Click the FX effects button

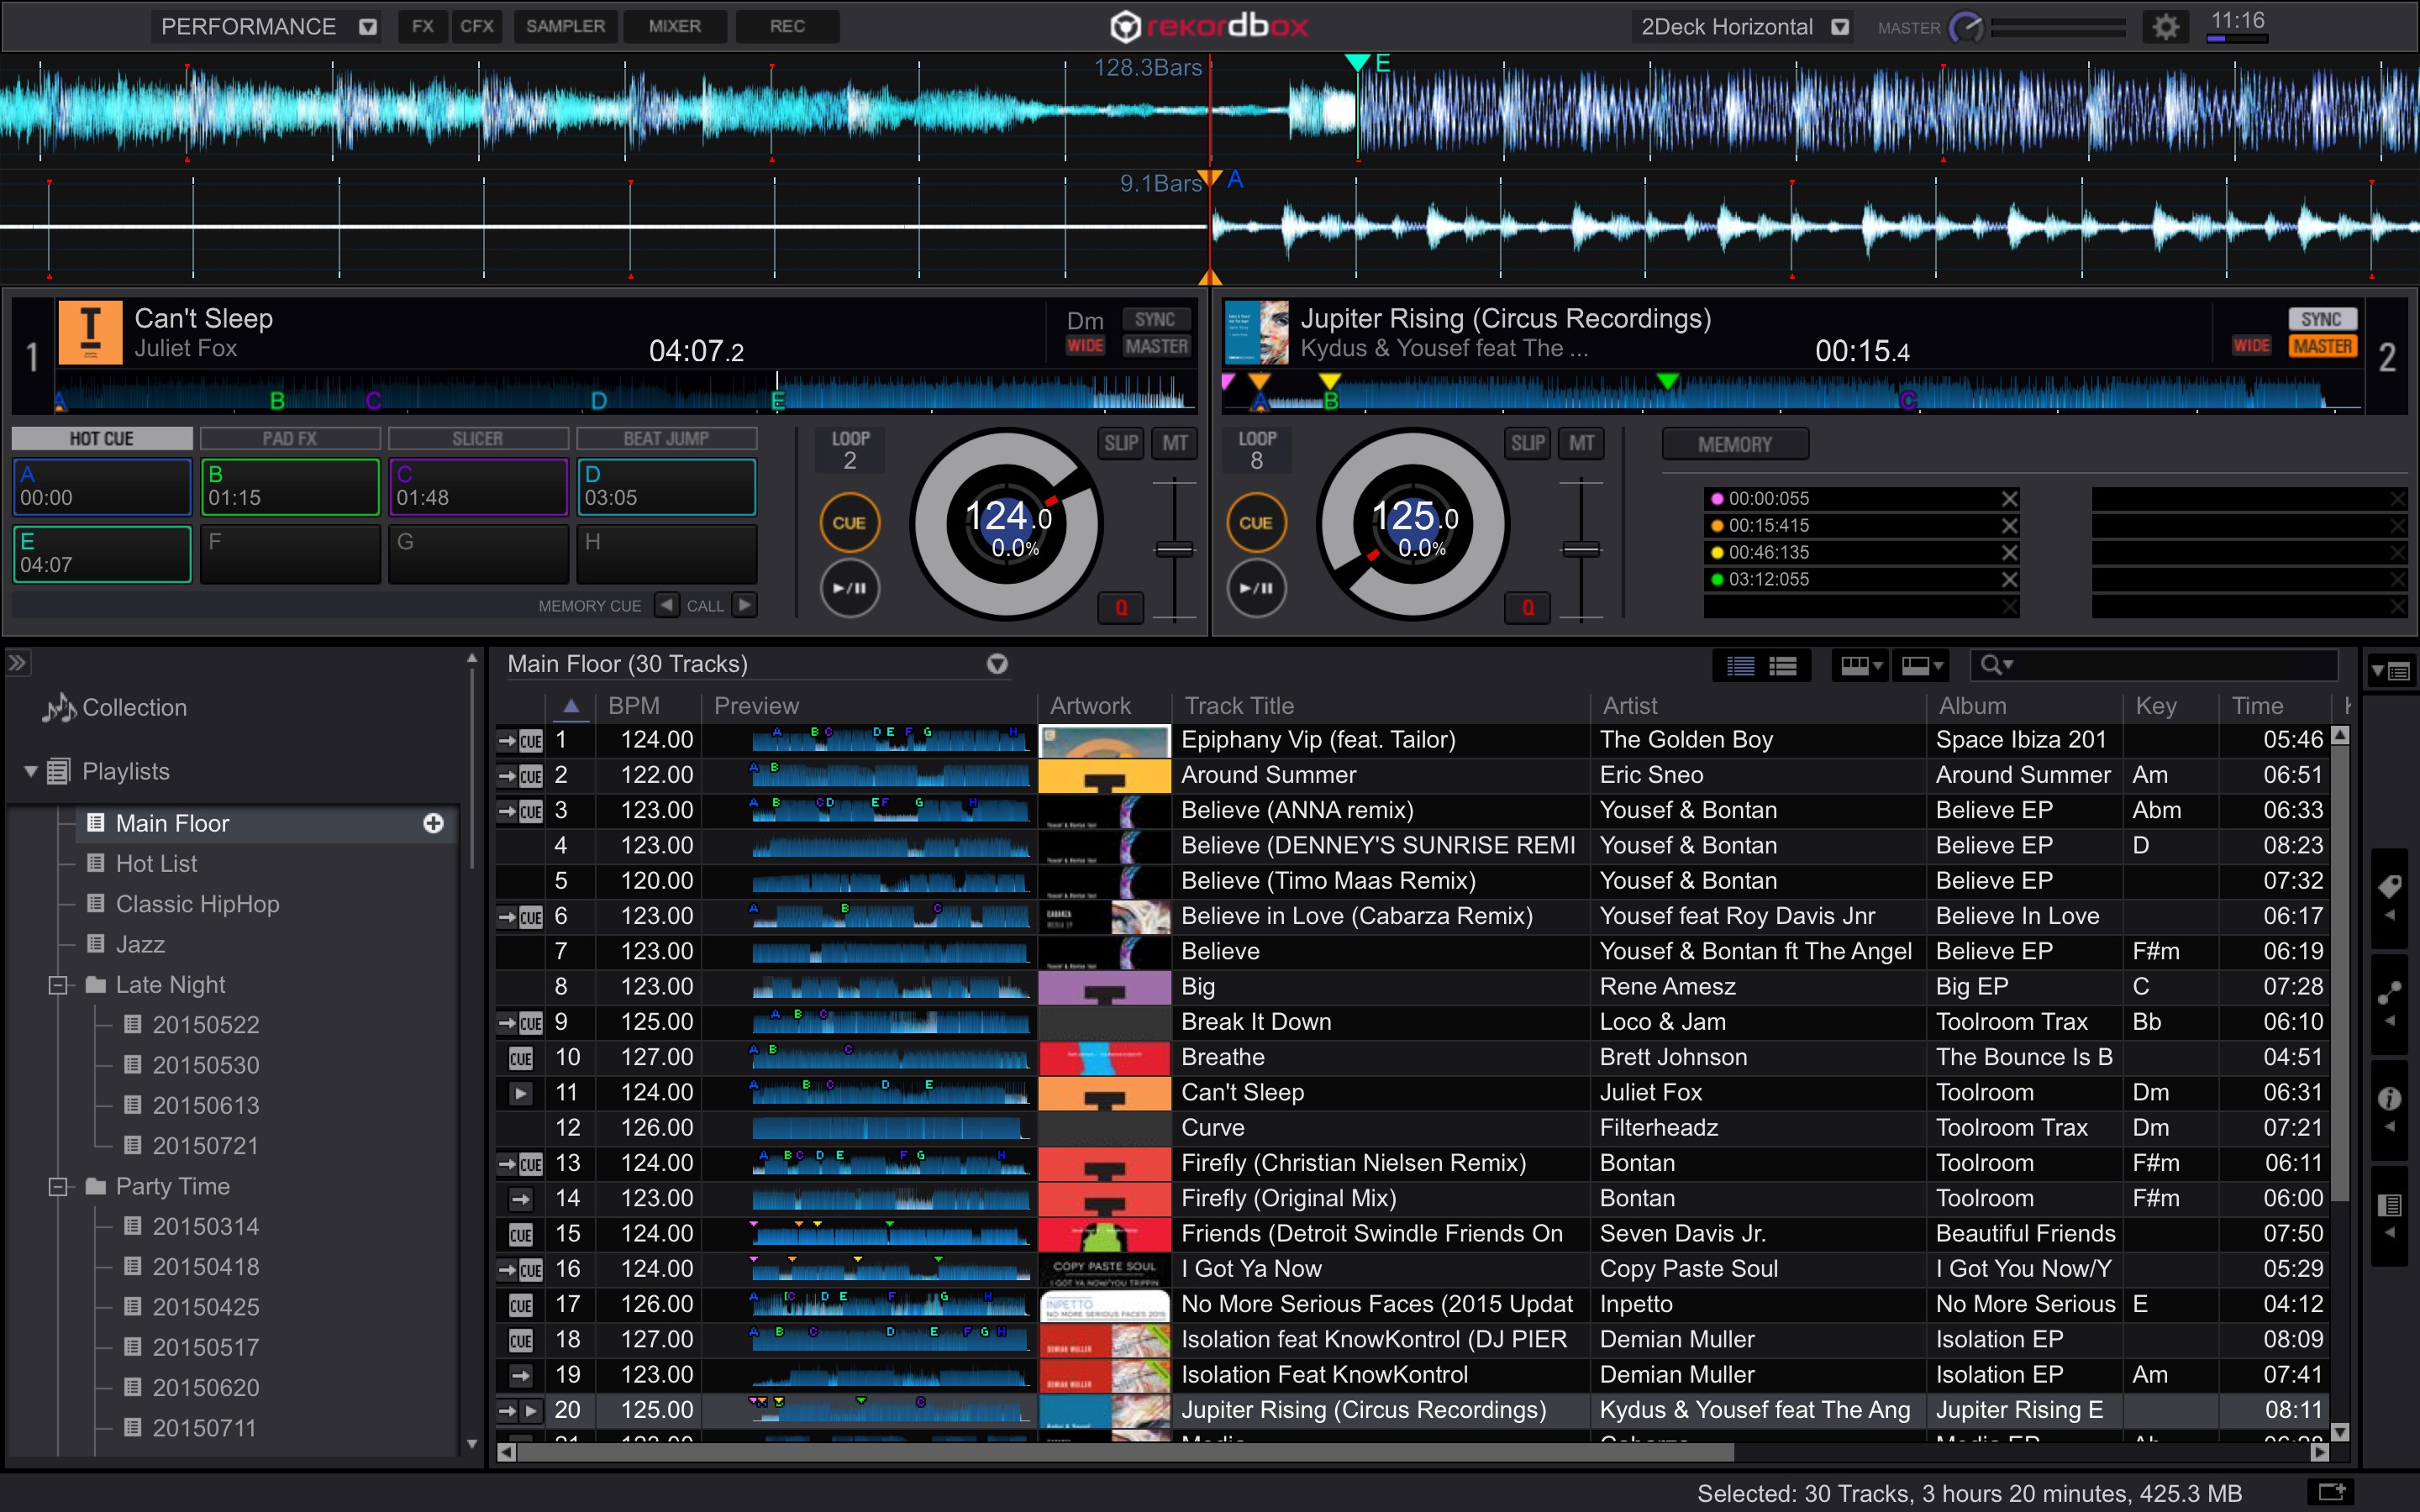click(425, 26)
